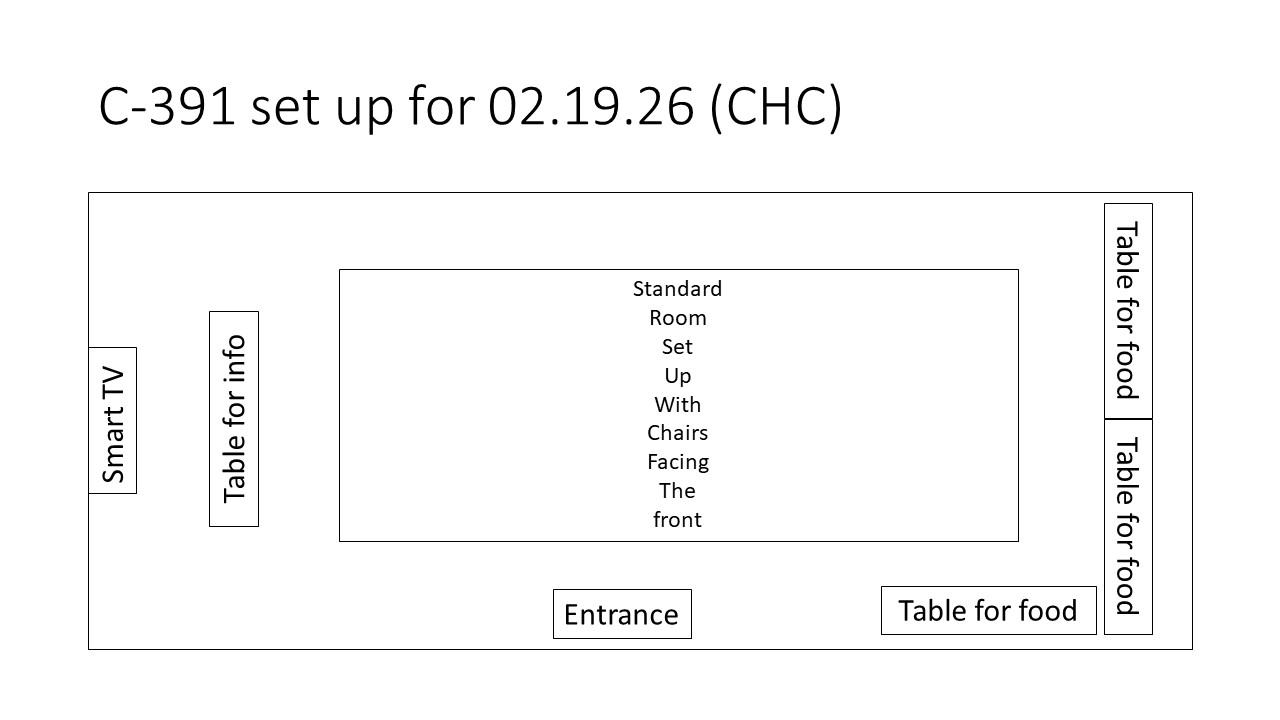1280x720 pixels.
Task: Click the C-391 room number in title
Action: pyautogui.click(x=167, y=107)
